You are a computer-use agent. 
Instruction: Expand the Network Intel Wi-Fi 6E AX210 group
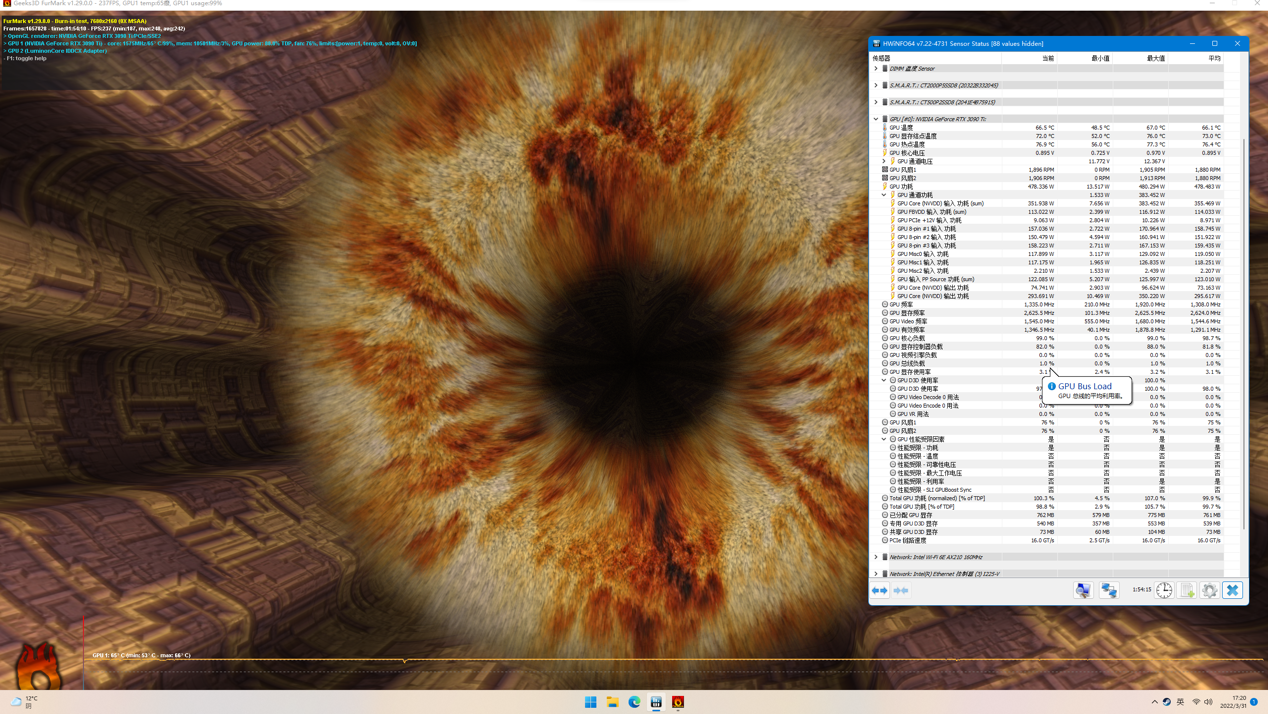[876, 557]
